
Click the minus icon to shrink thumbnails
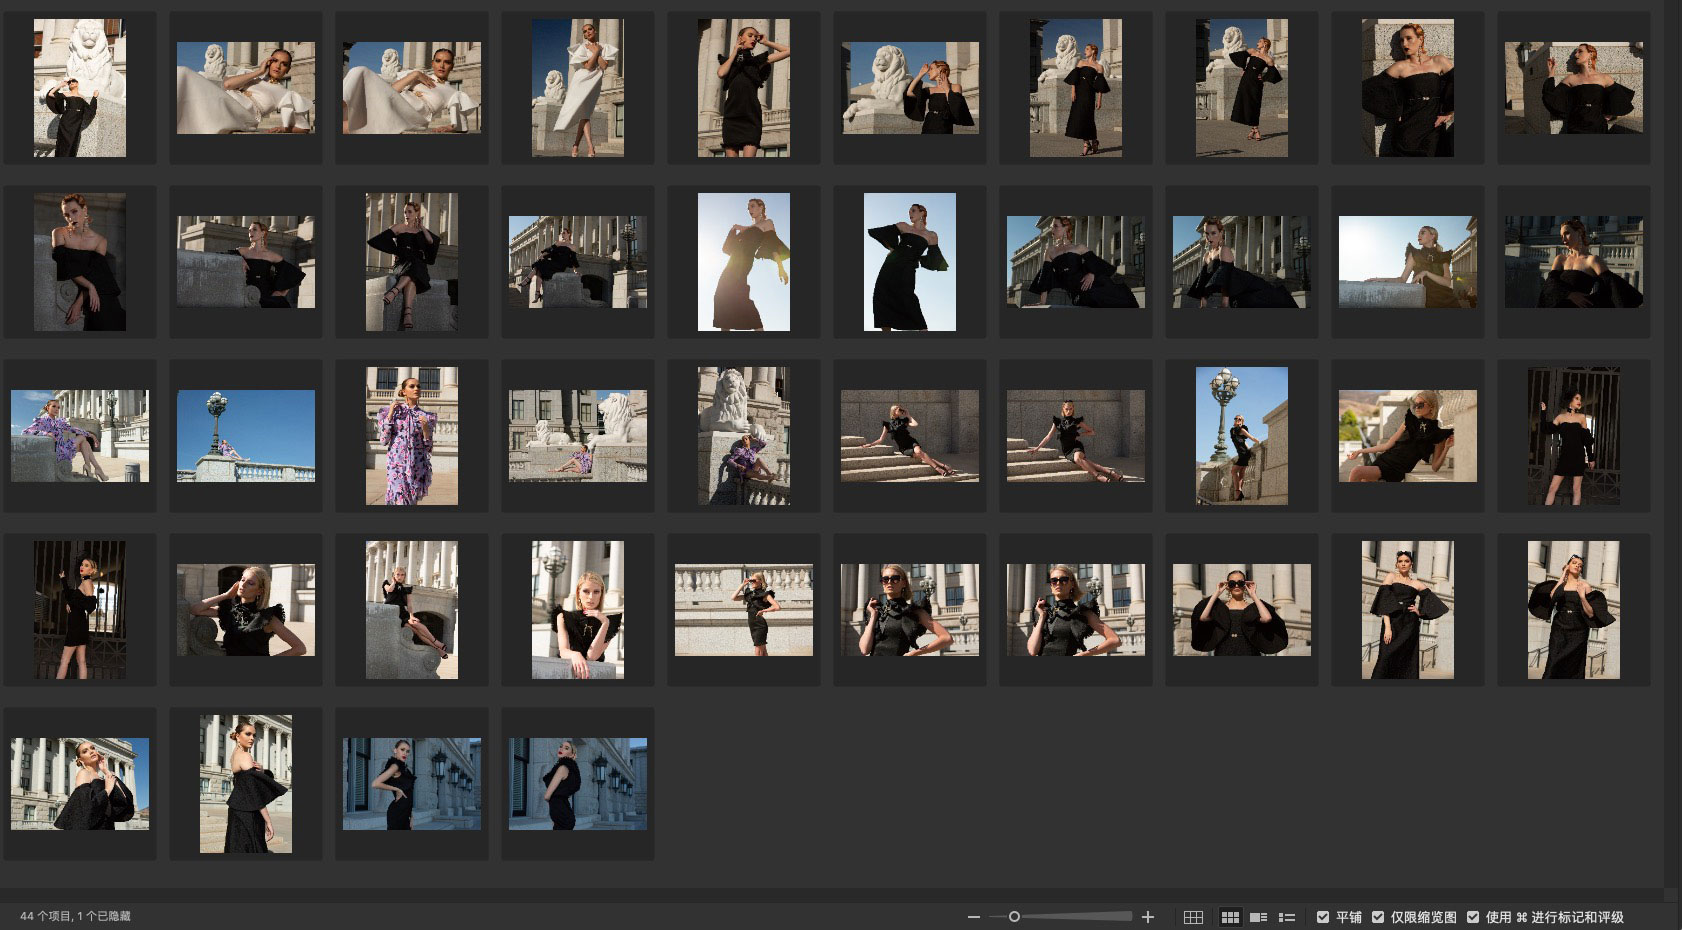[974, 917]
